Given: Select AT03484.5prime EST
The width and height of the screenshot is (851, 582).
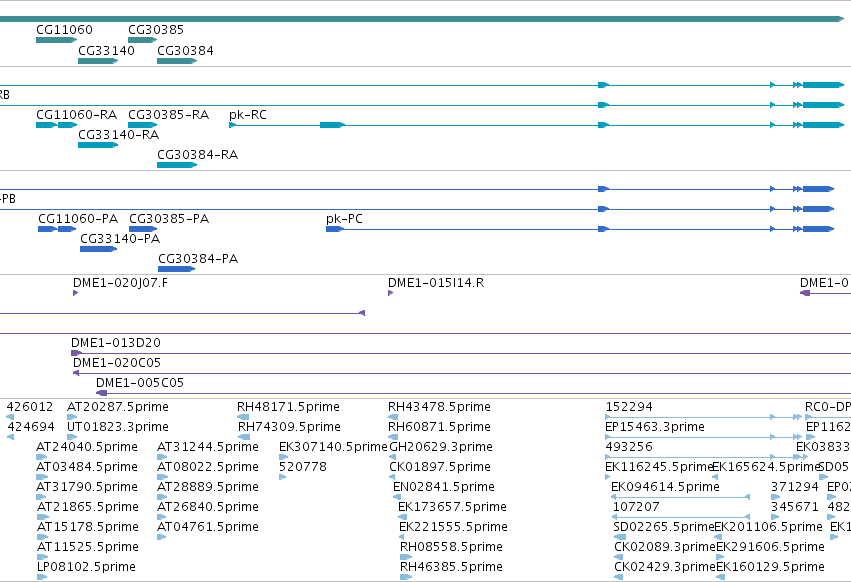Looking at the screenshot, I should pos(42,477).
